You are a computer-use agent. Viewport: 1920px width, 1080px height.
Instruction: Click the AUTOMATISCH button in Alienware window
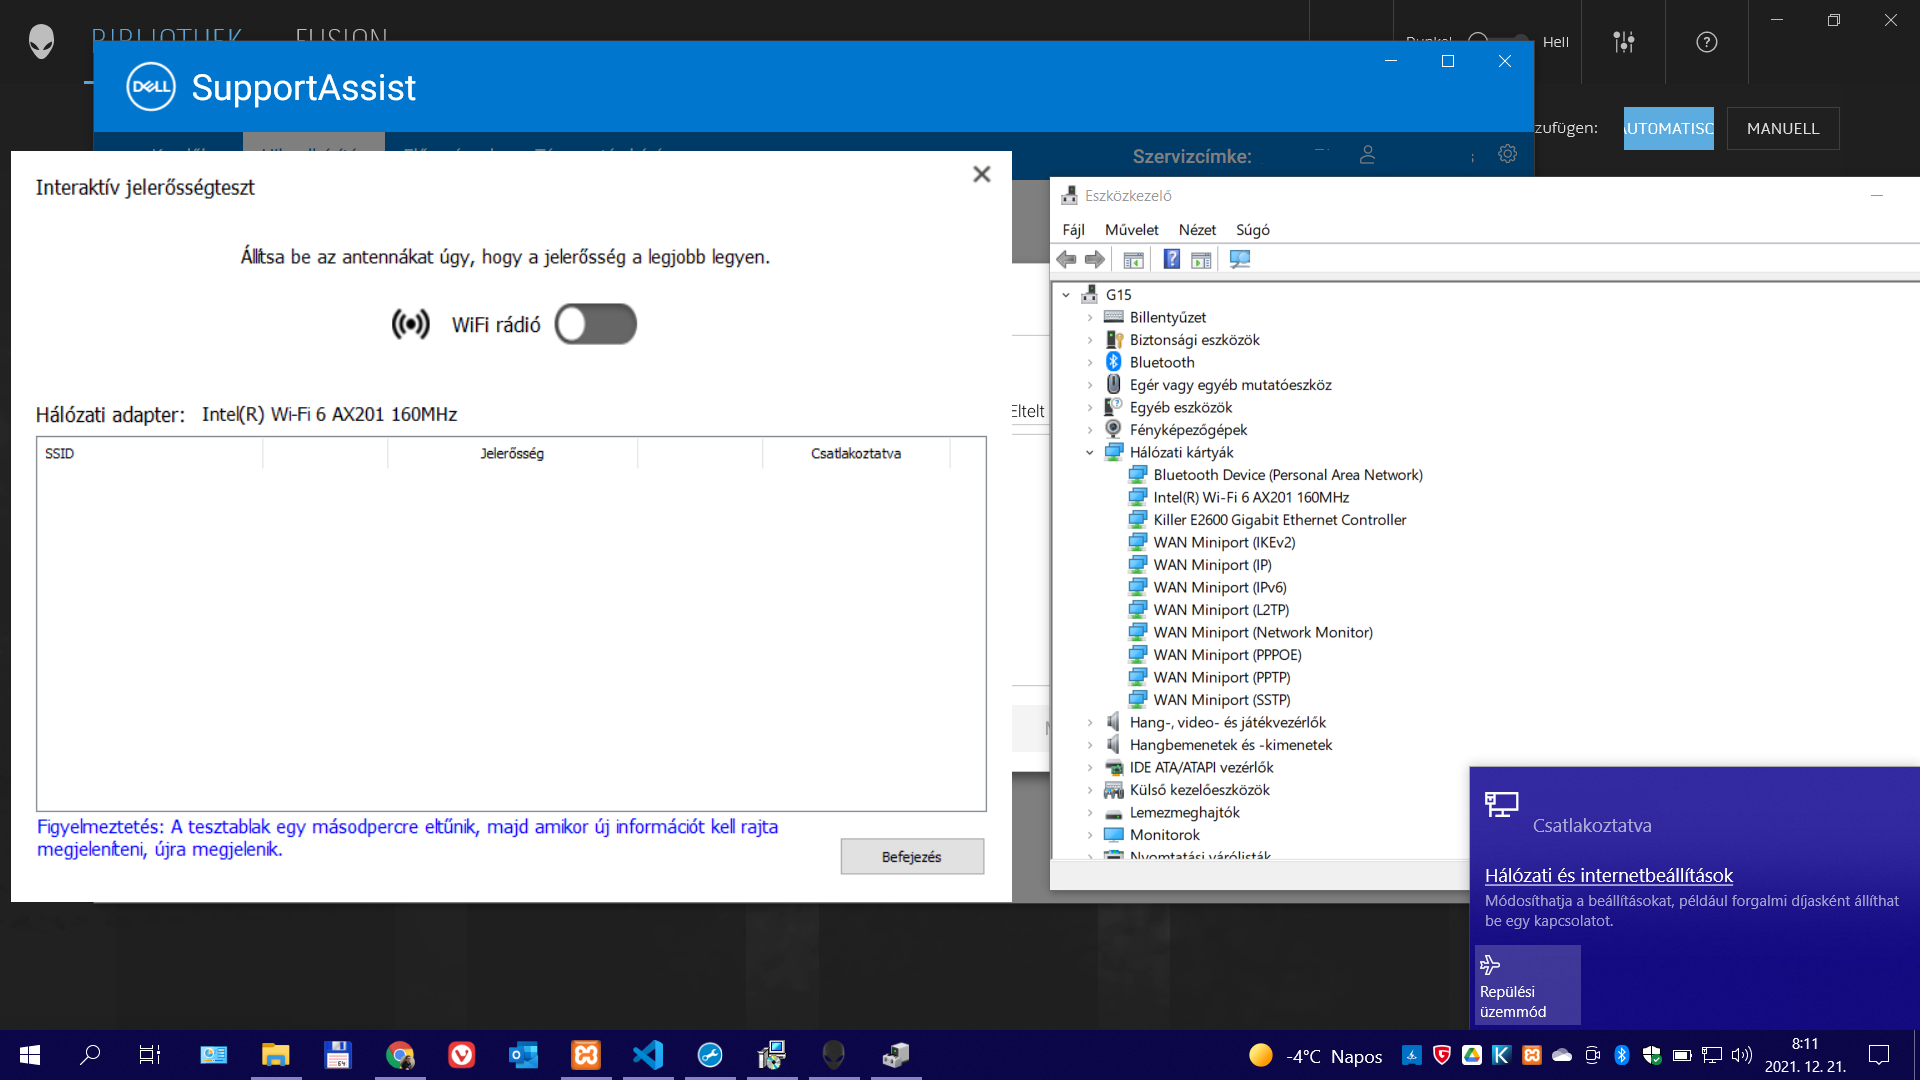pyautogui.click(x=1668, y=129)
